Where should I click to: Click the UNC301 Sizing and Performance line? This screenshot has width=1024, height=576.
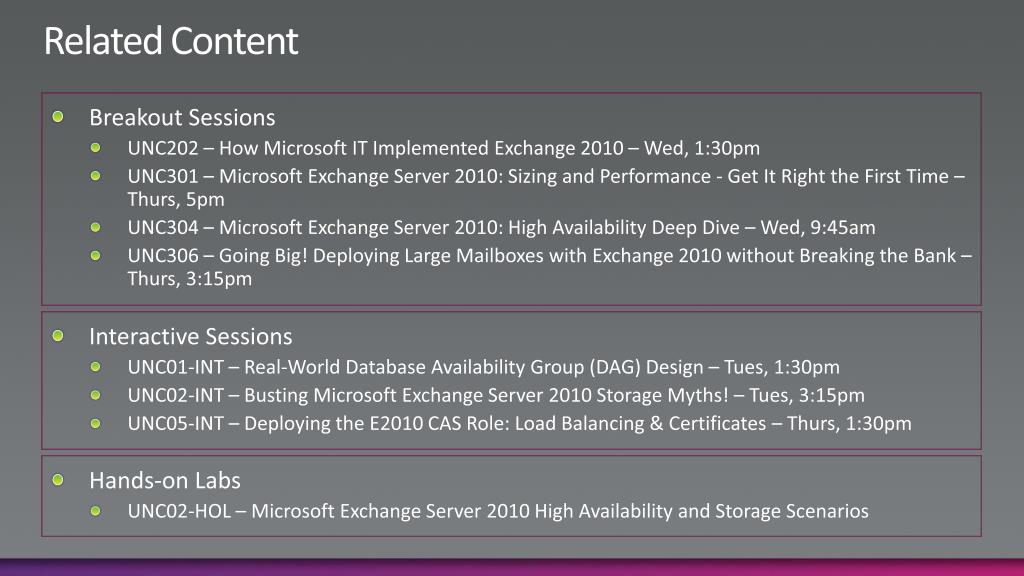click(546, 187)
